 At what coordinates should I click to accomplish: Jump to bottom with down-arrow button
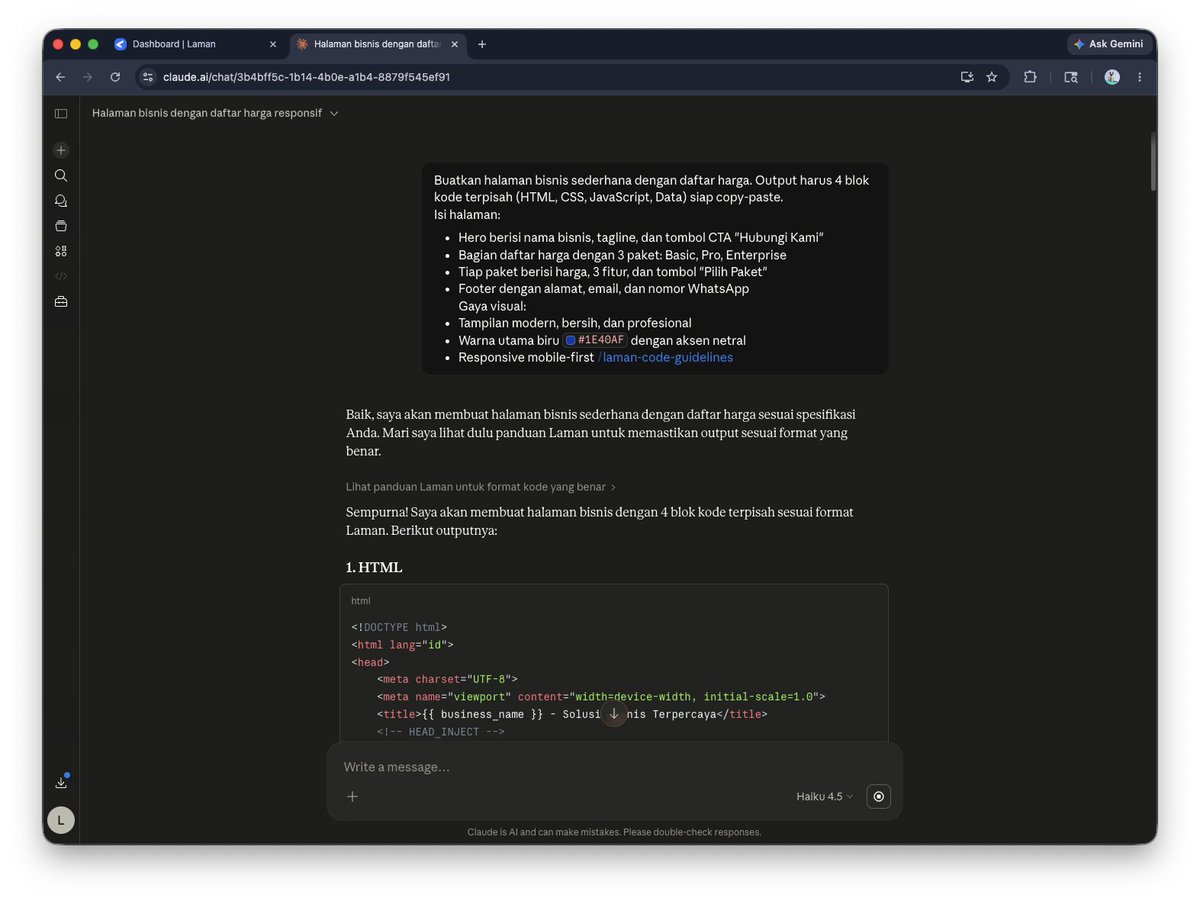point(614,714)
